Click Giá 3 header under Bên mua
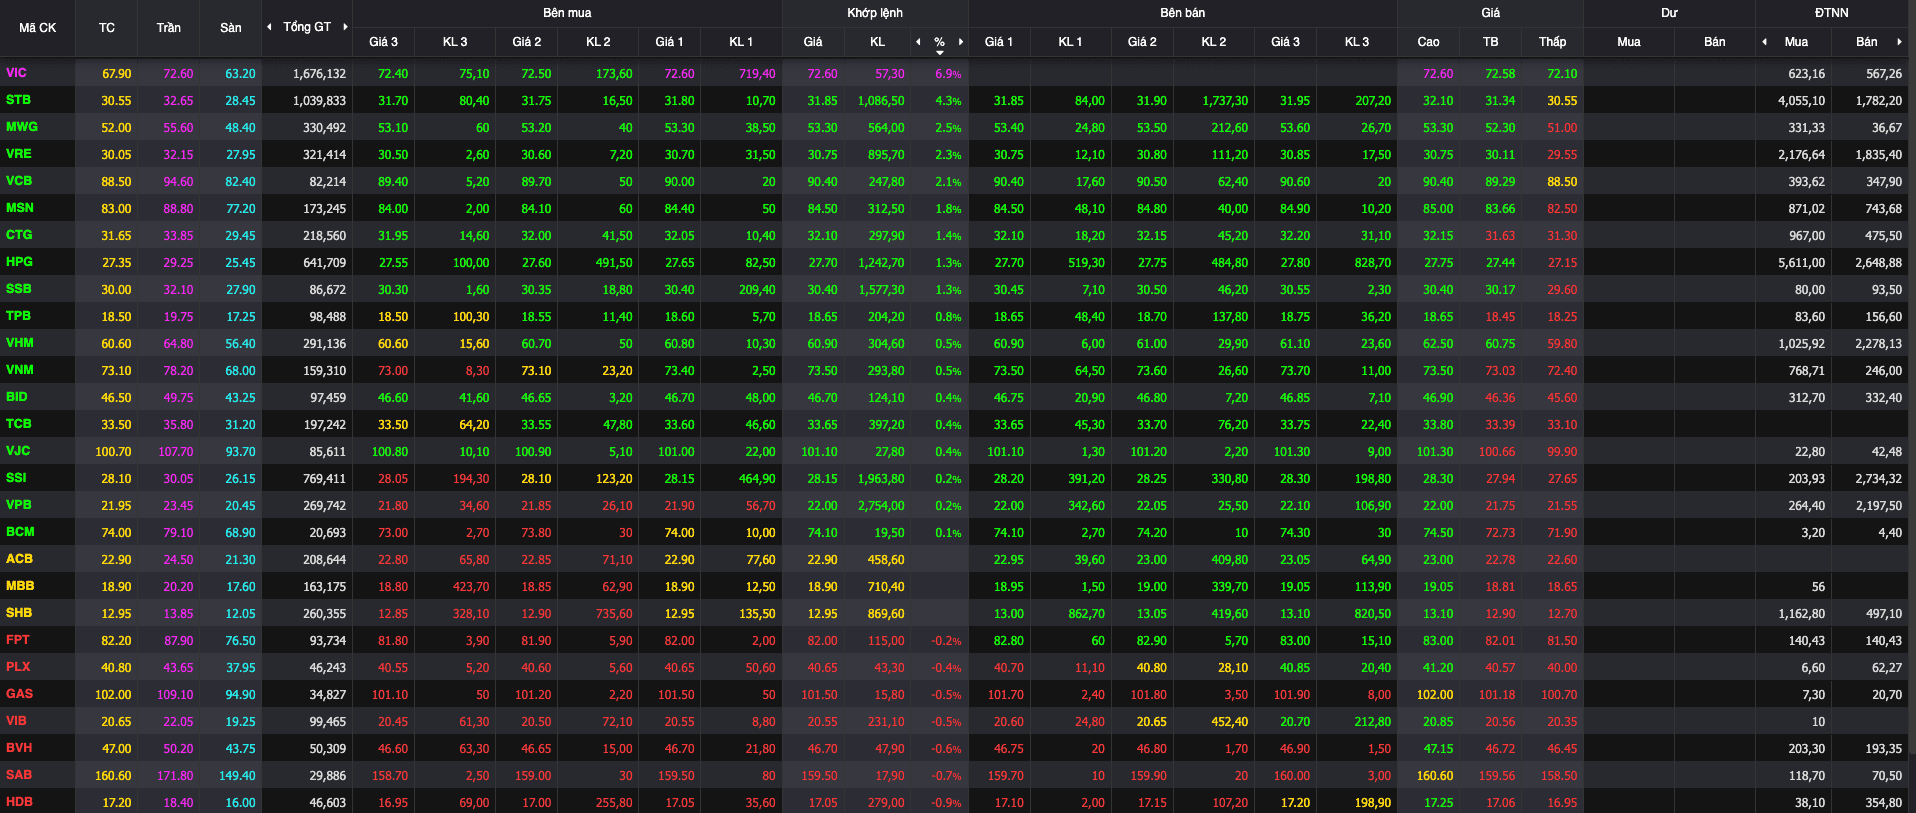Viewport: 1916px width, 813px height. point(383,41)
